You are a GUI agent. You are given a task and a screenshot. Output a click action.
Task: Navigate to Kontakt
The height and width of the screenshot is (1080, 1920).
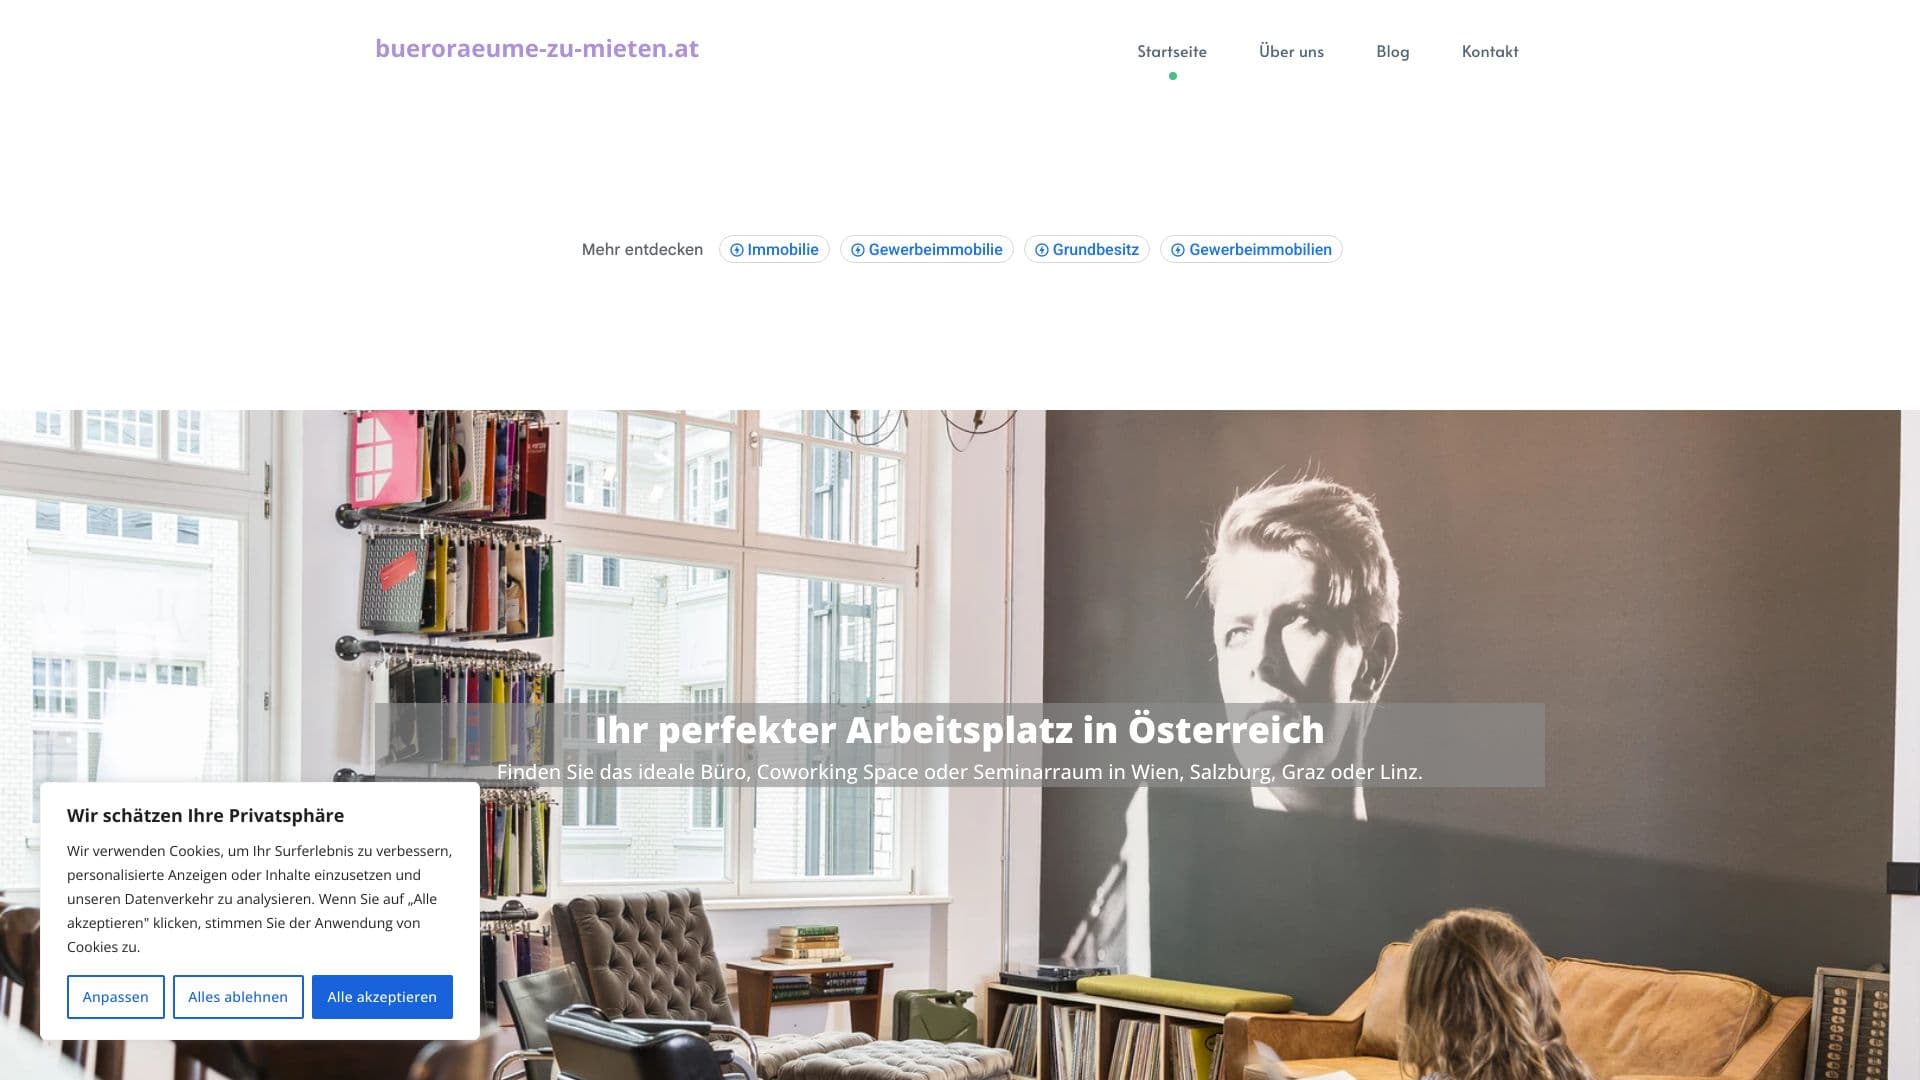pos(1489,51)
